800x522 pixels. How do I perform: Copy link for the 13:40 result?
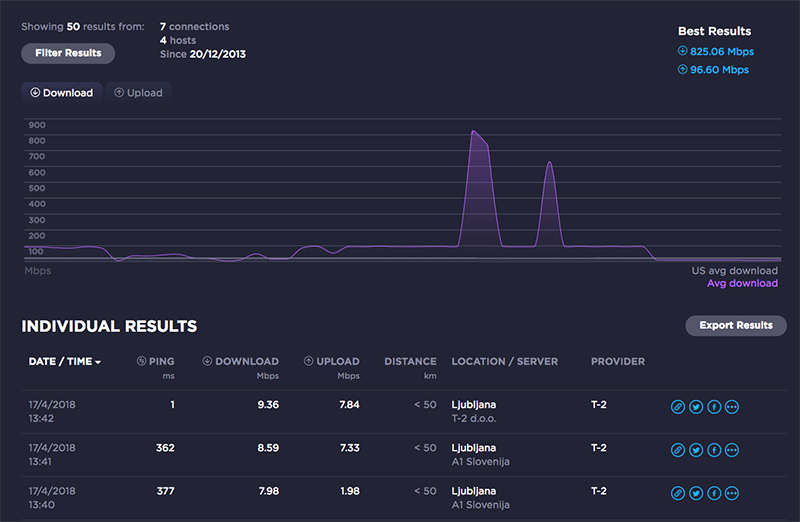pyautogui.click(x=677, y=493)
